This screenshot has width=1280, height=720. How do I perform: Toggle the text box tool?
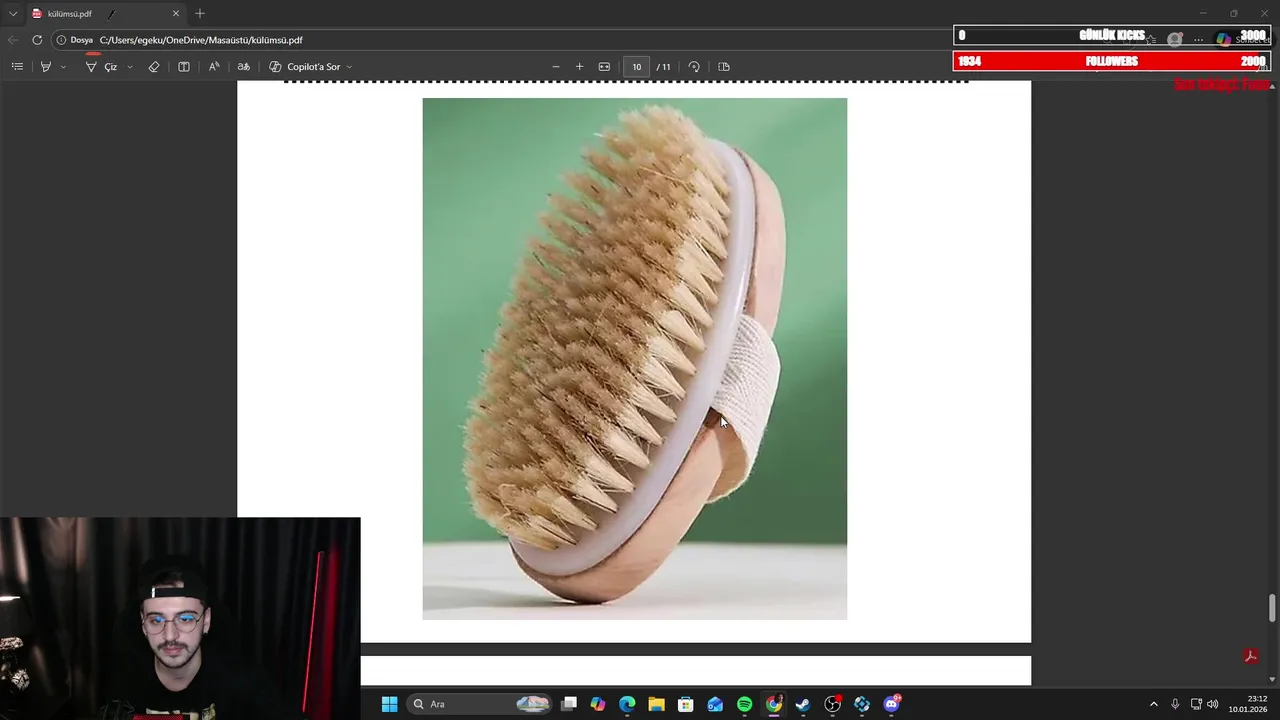pyautogui.click(x=184, y=67)
